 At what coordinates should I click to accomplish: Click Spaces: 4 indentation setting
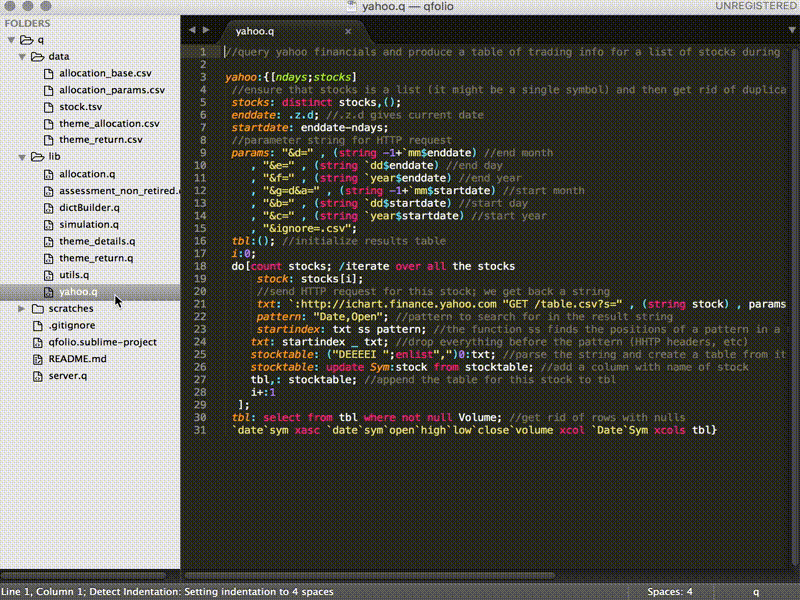point(670,592)
